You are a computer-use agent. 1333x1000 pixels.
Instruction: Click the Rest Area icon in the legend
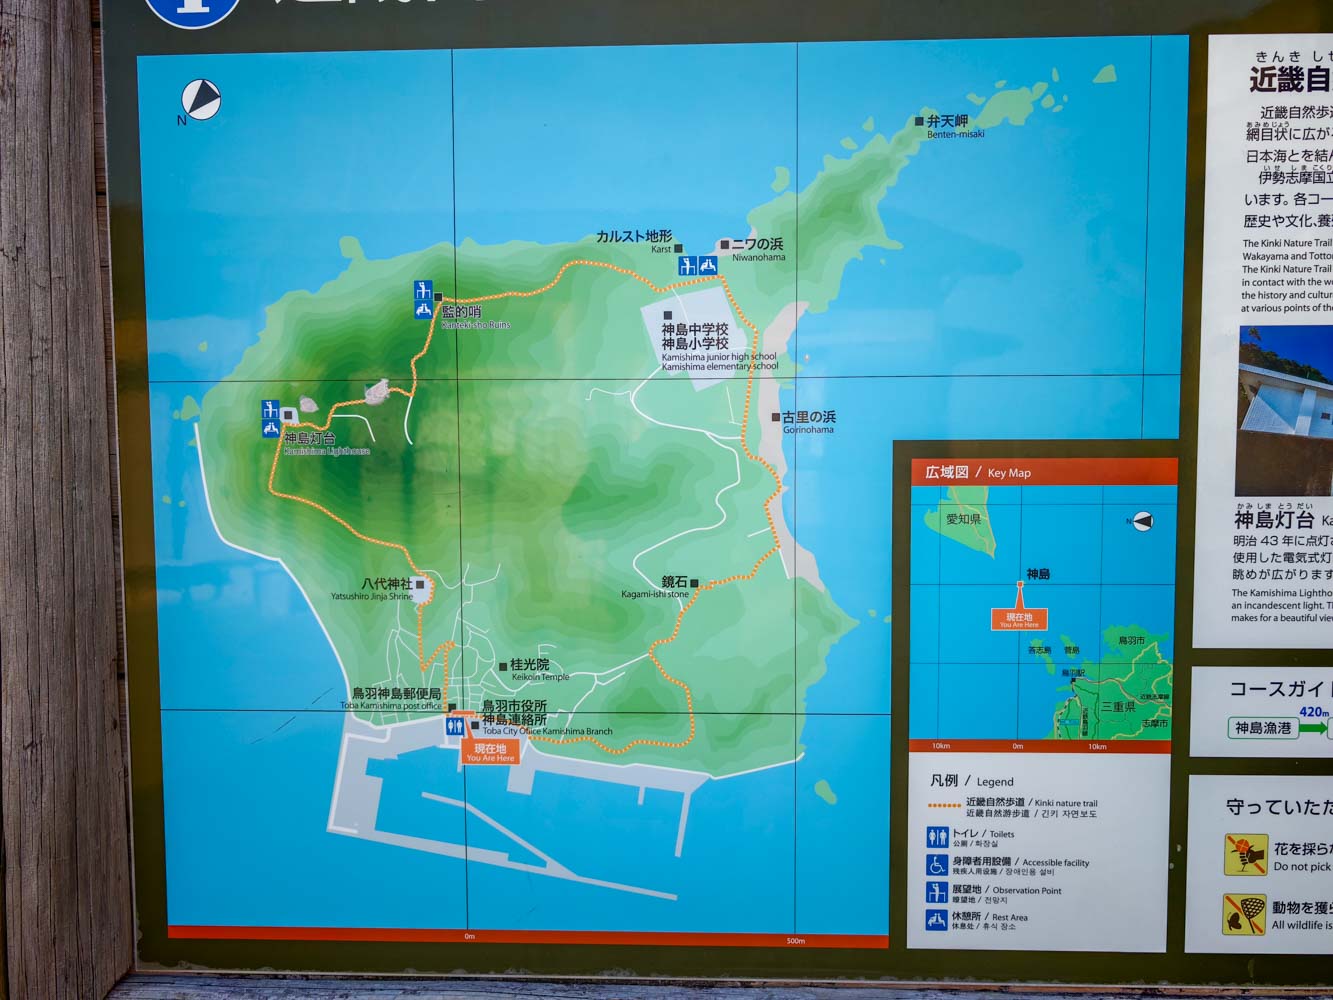click(937, 920)
